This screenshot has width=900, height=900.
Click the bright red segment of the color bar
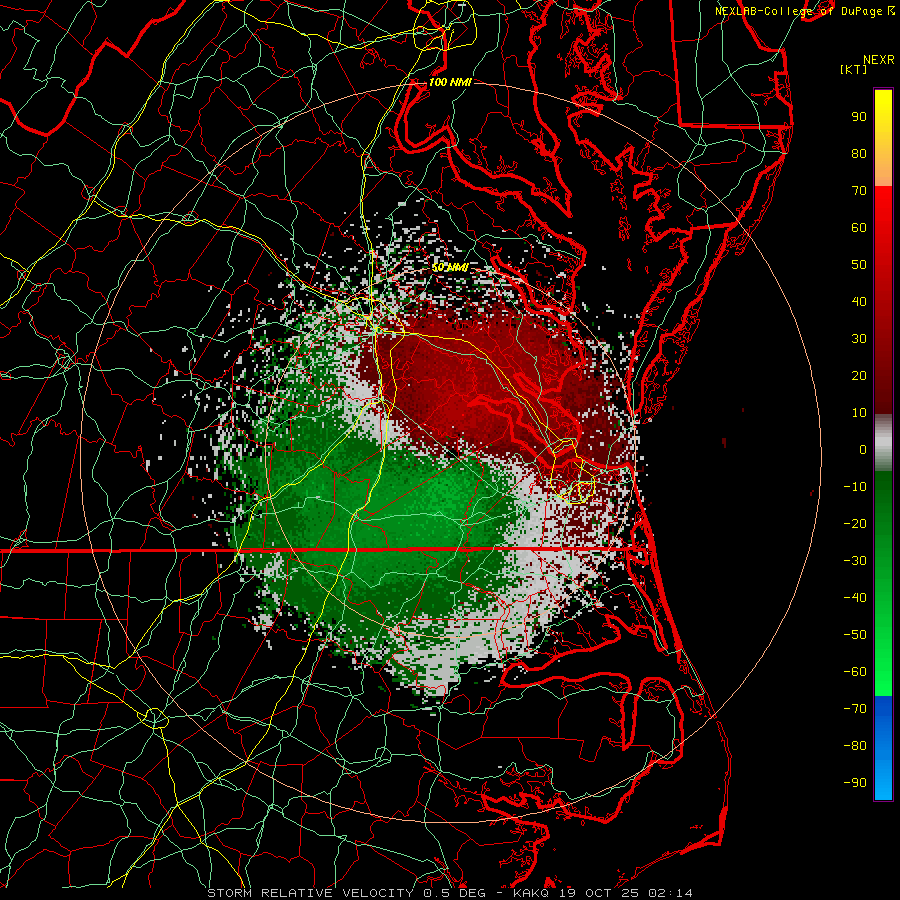click(883, 300)
